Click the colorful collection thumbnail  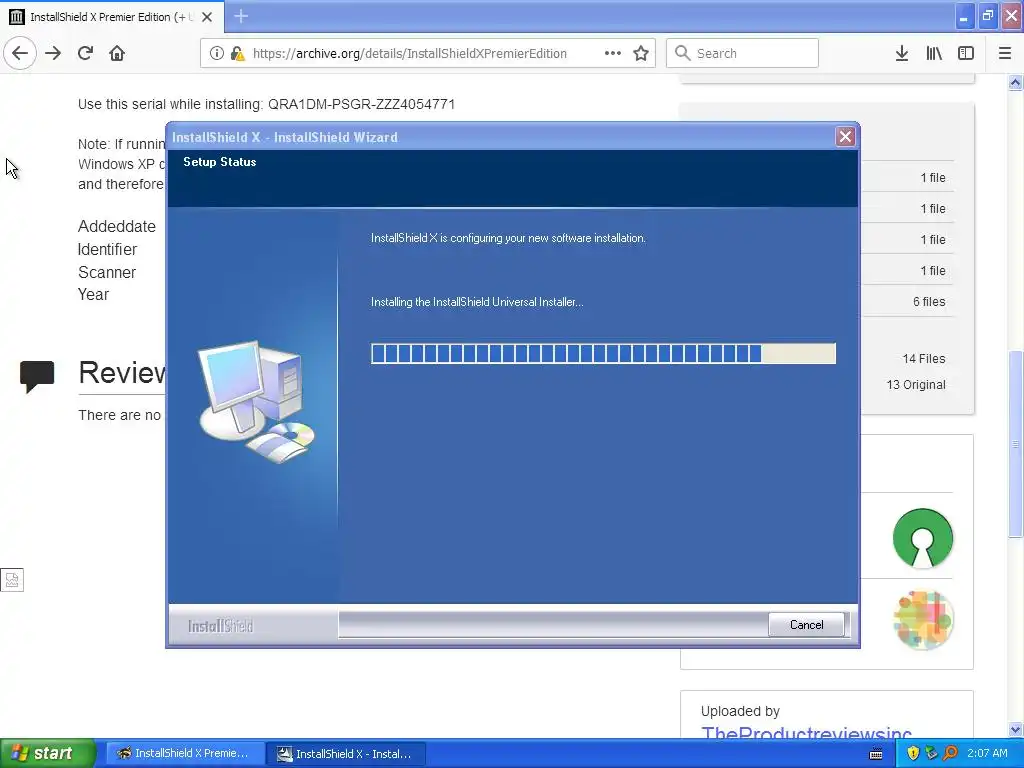(x=923, y=620)
